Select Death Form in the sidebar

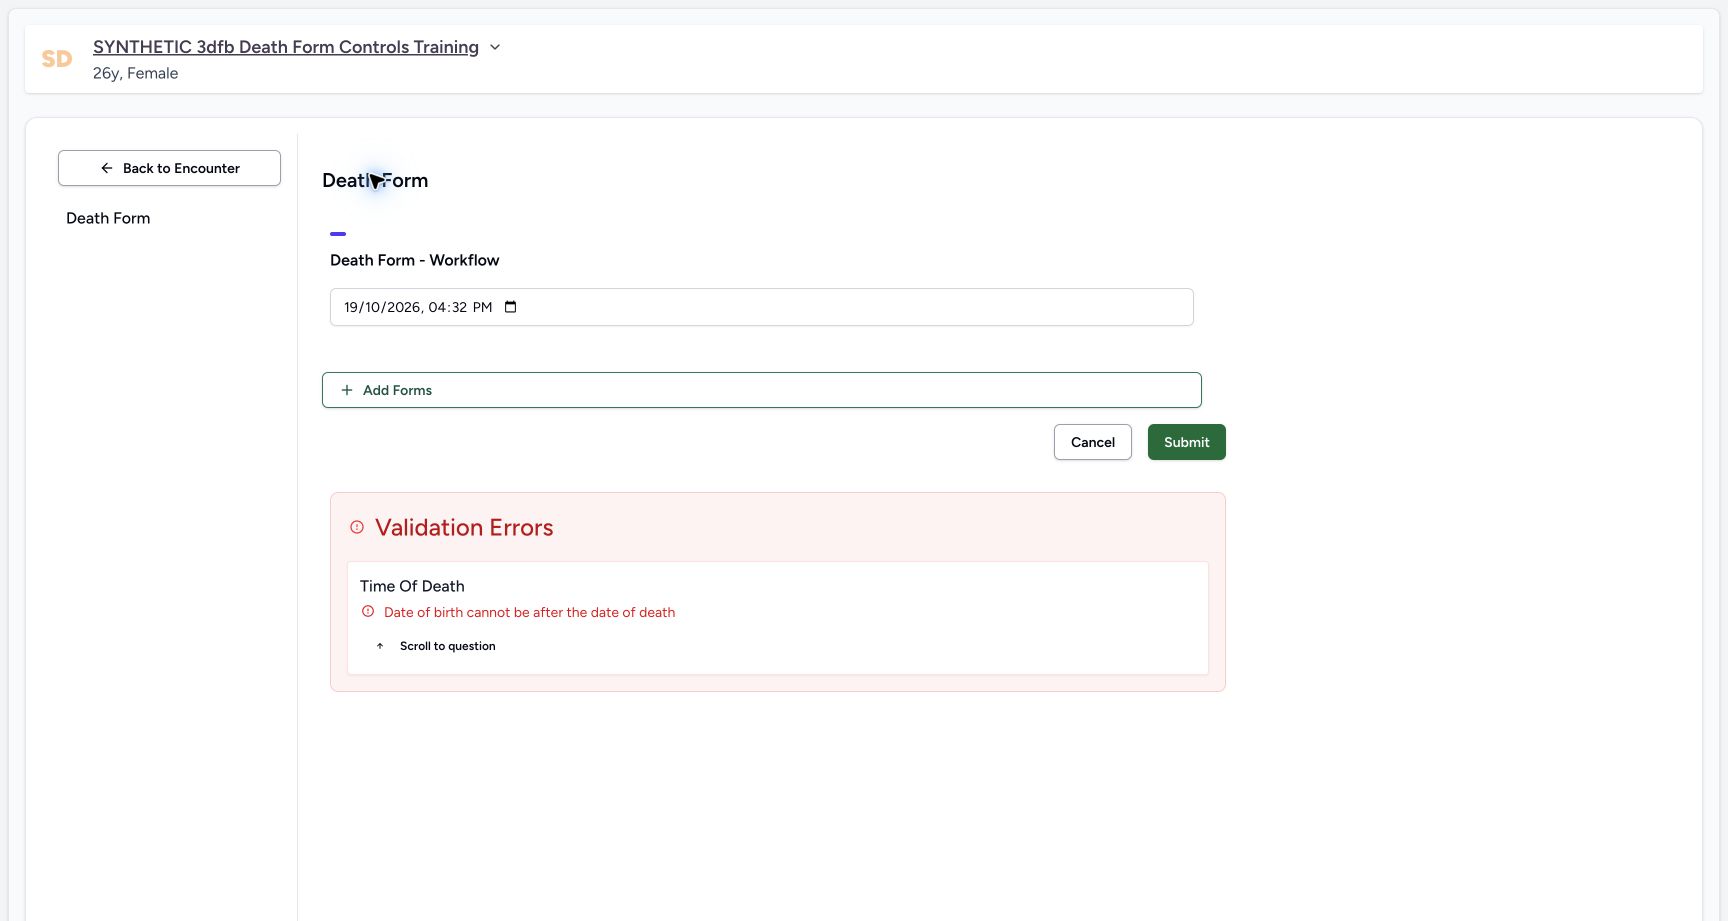point(108,218)
